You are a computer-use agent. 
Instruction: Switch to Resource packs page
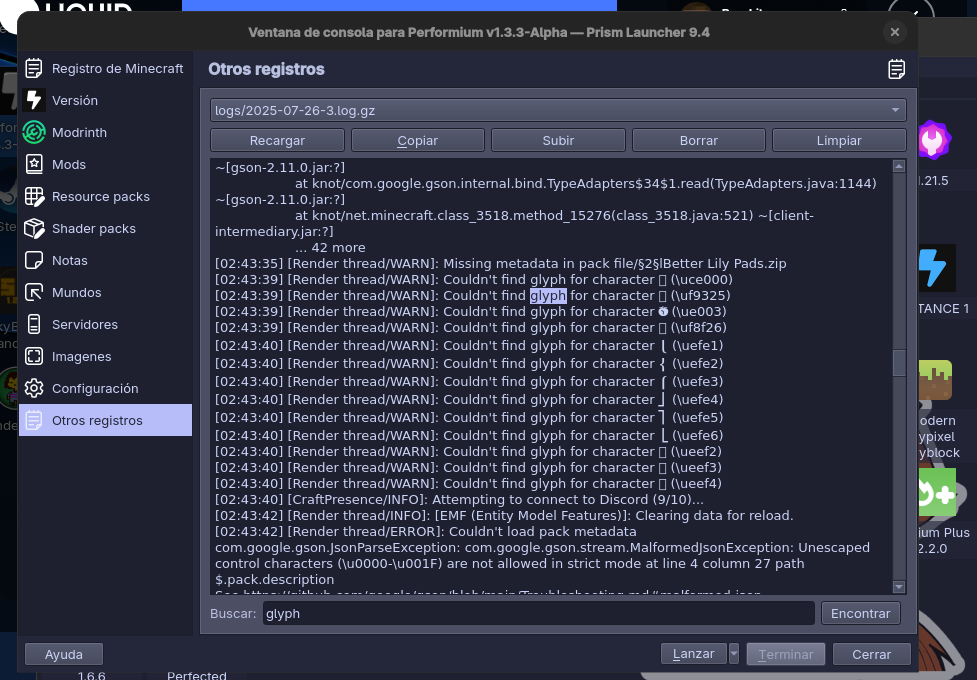click(x=105, y=196)
